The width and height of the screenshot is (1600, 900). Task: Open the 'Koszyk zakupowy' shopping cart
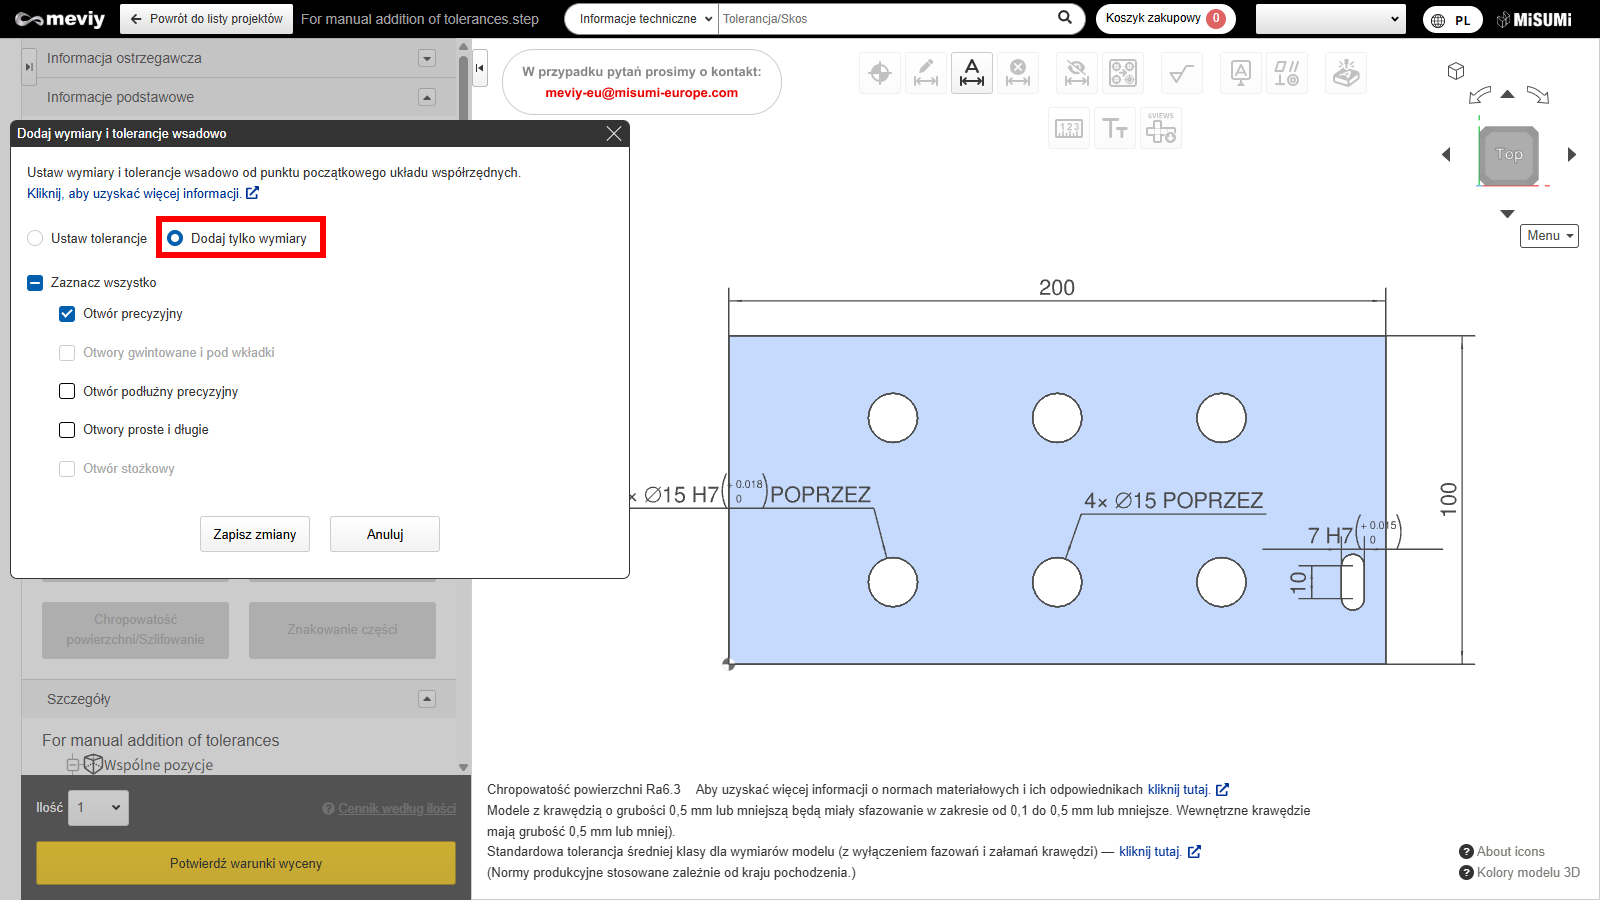pyautogui.click(x=1165, y=19)
